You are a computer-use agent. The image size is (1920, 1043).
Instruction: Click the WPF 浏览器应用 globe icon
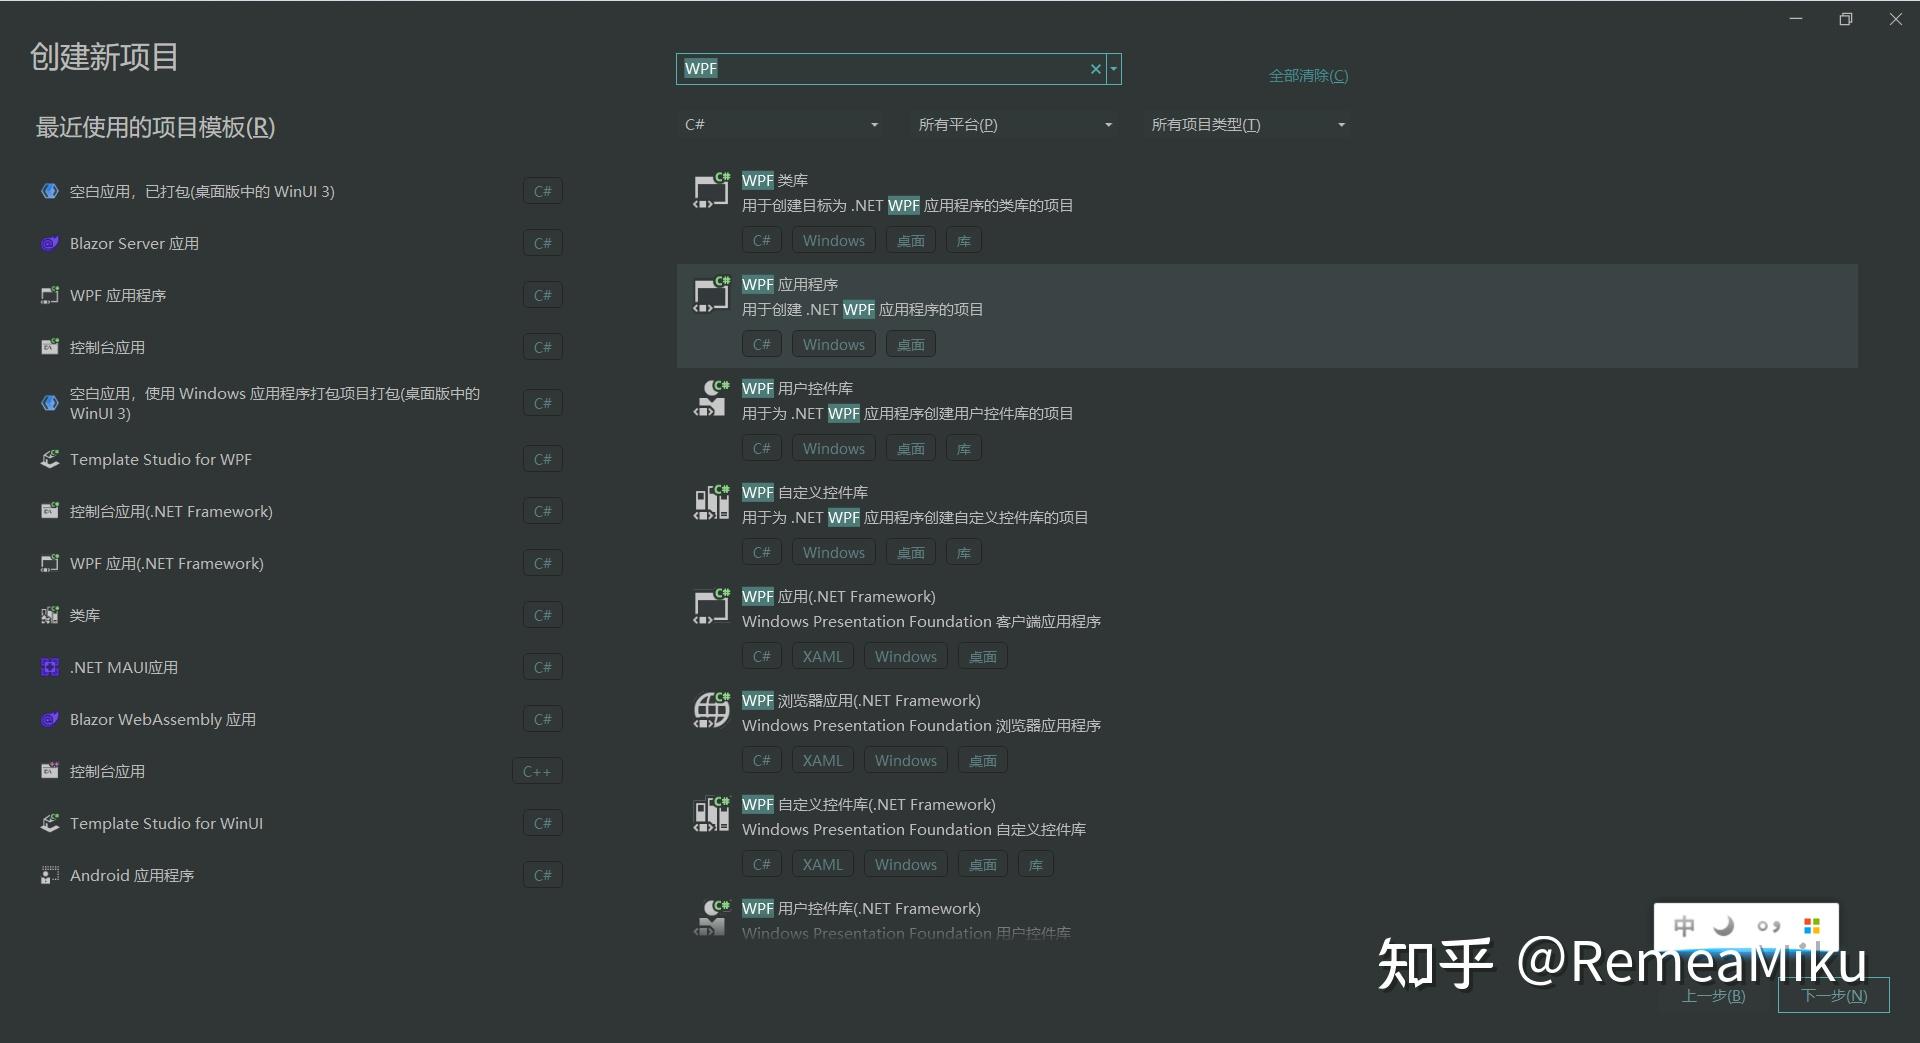pos(711,710)
